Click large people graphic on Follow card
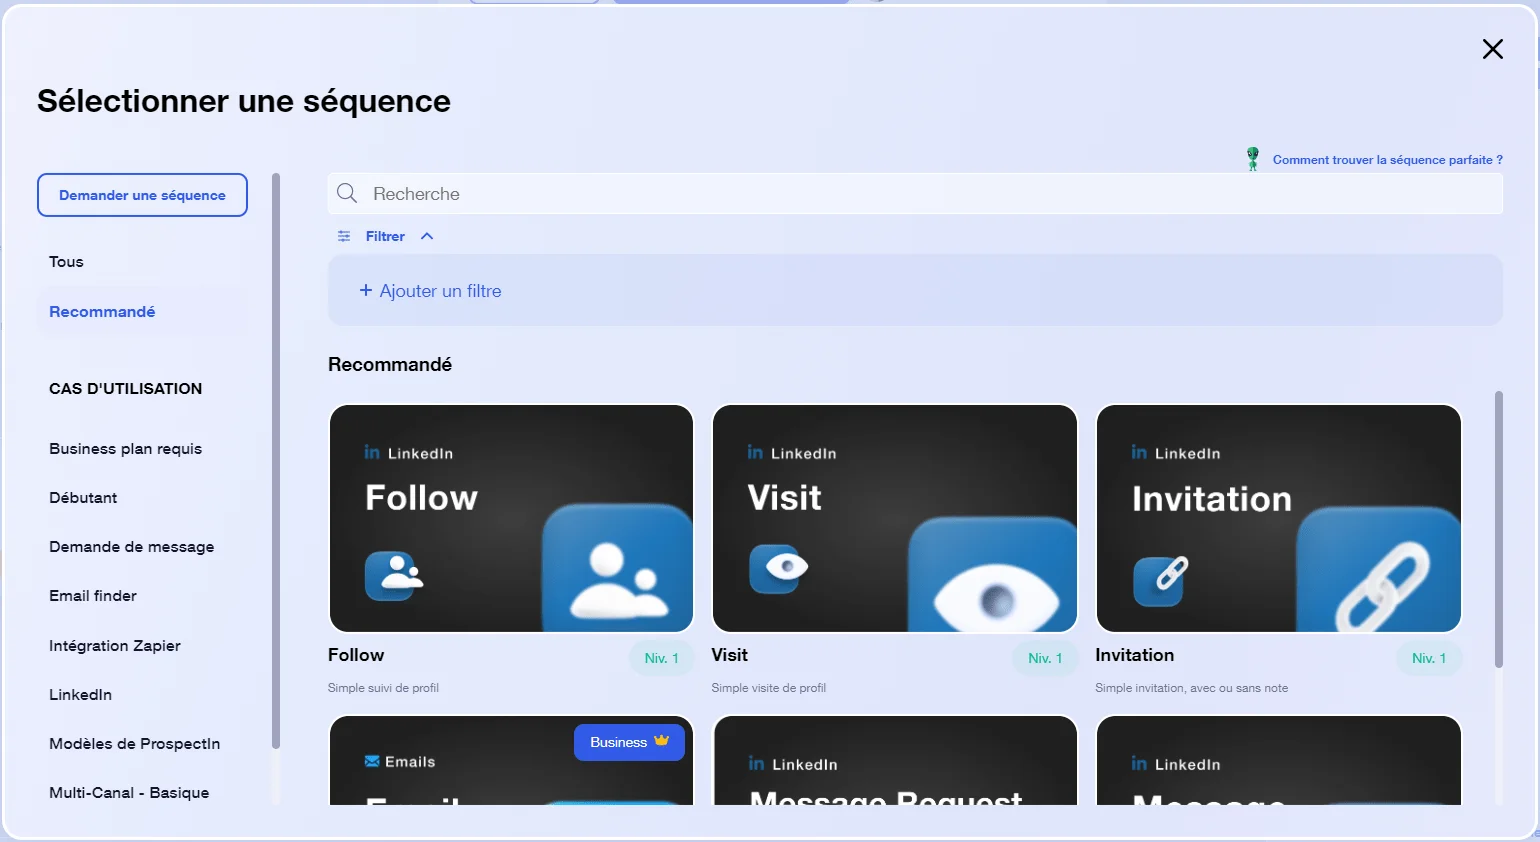1540x842 pixels. point(618,570)
